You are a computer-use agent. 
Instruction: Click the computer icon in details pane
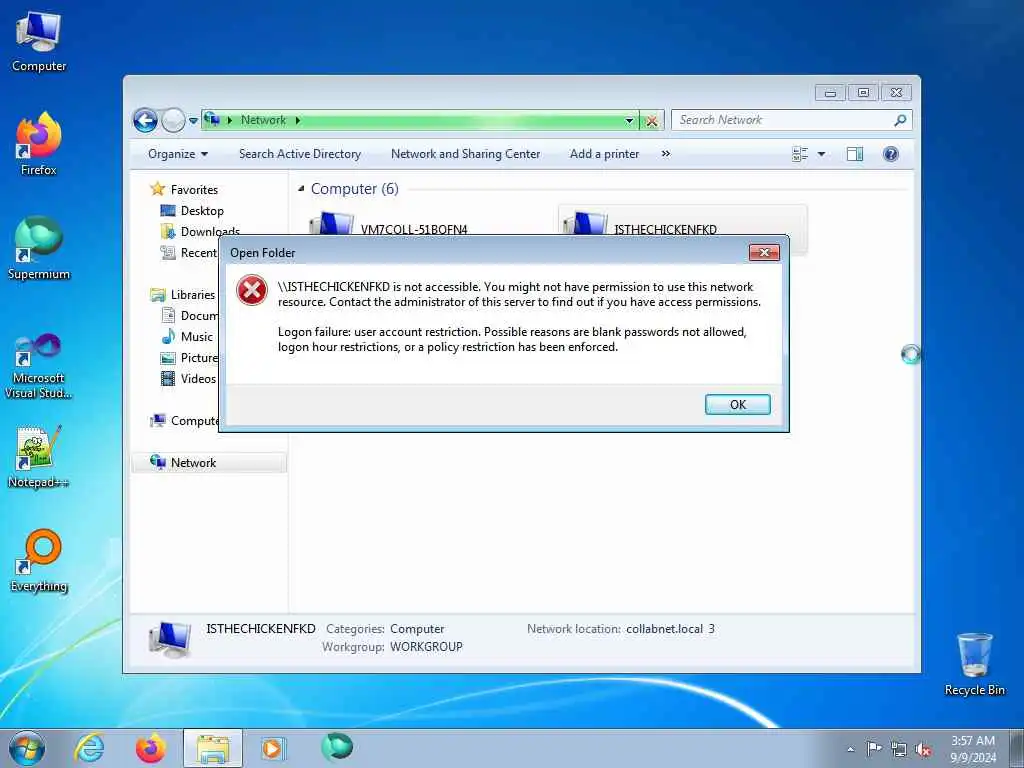(x=170, y=639)
